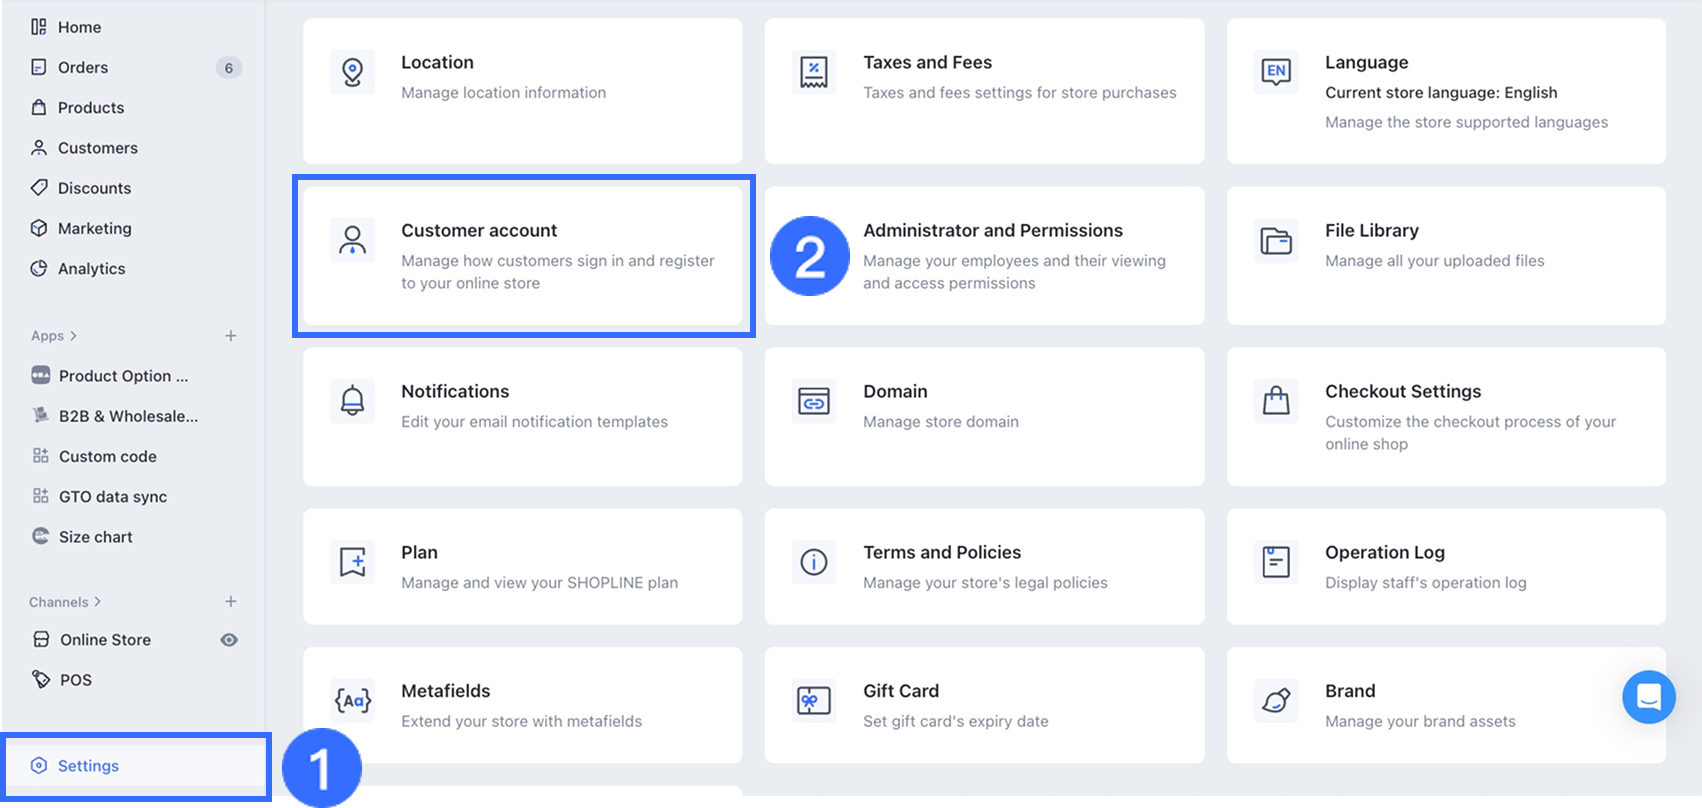
Task: Open Terms and Policies settings
Action: tap(984, 567)
